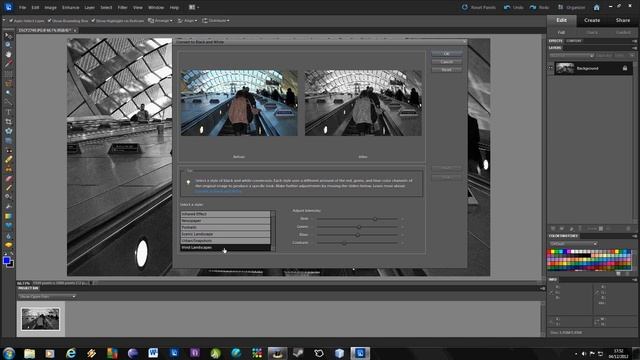The image size is (640, 360).
Task: Select the Move tool in toolbox
Action: tap(8, 36)
